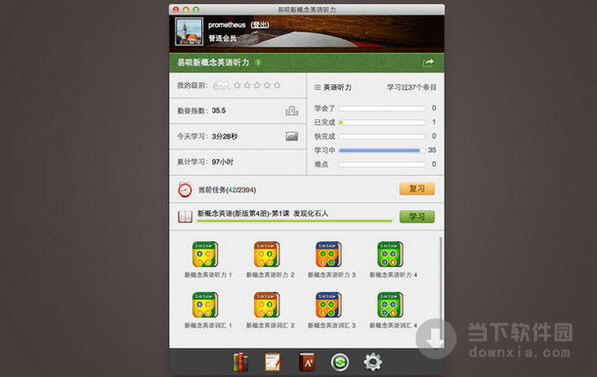This screenshot has width=597, height=377.
Task: Open the study graph icon next to 今天学习
Action: pyautogui.click(x=292, y=136)
